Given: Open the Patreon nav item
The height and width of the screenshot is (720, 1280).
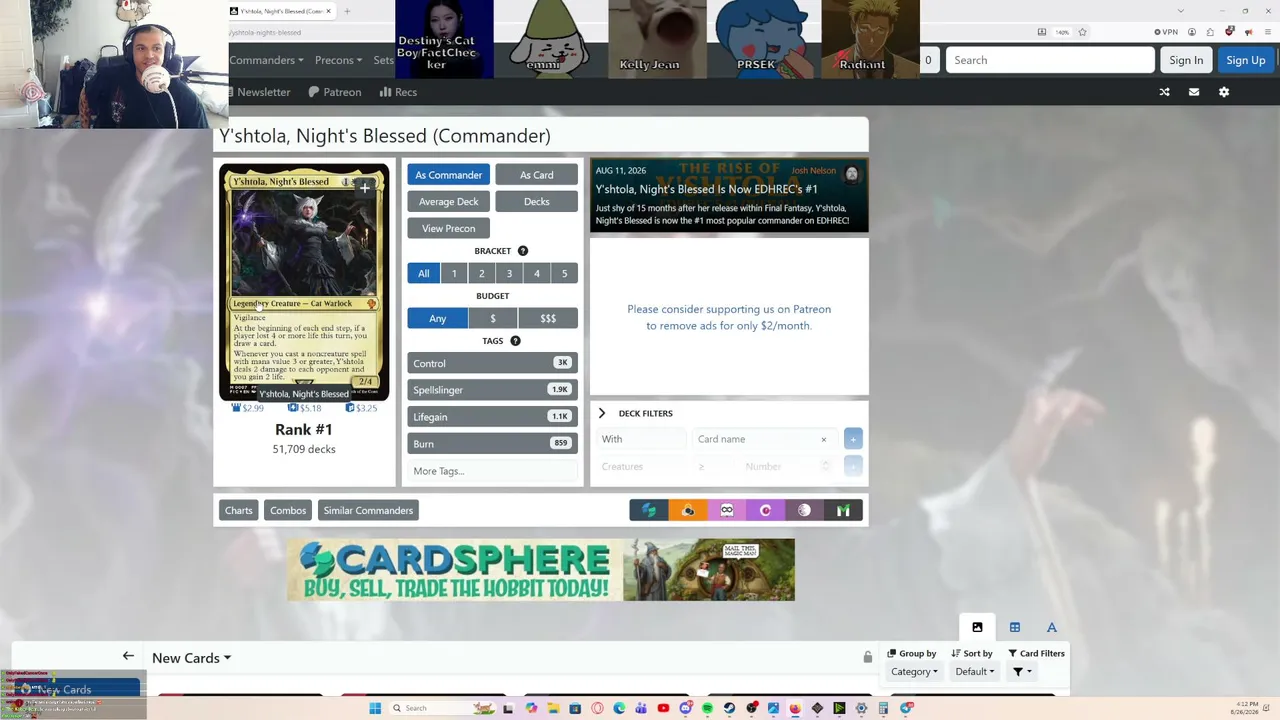Looking at the screenshot, I should click(335, 92).
